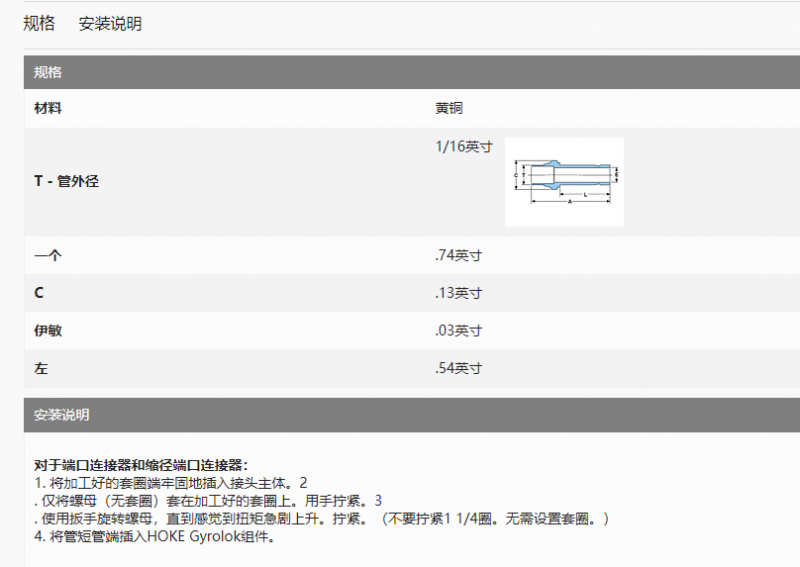This screenshot has height=567, width=800.
Task: Select the 1/16英寸 tube diameter value
Action: 464,146
